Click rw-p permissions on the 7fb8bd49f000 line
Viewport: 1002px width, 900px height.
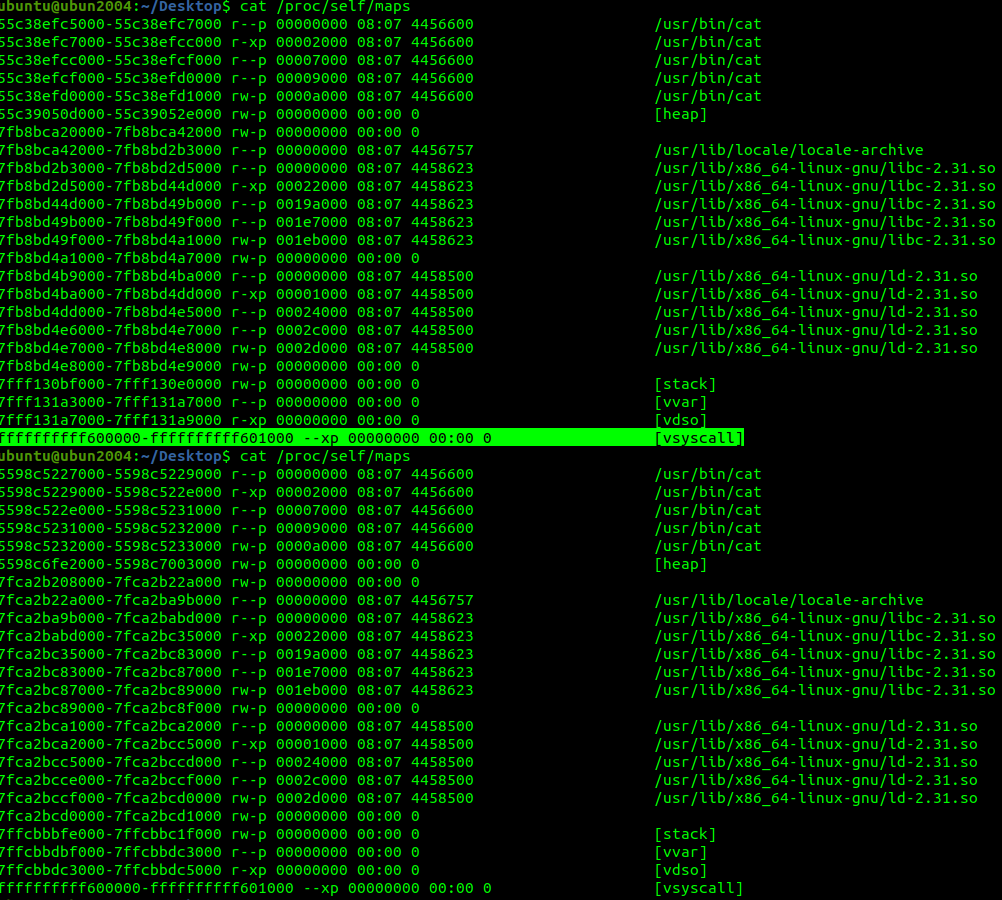[x=249, y=240]
